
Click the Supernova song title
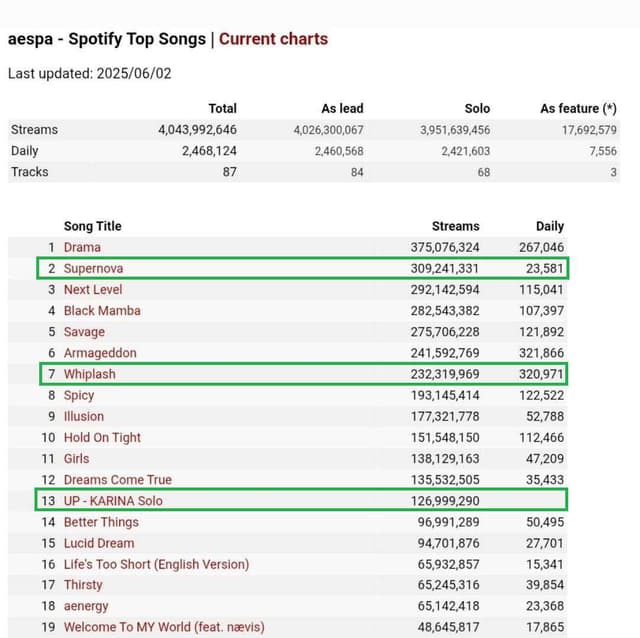[x=94, y=268]
